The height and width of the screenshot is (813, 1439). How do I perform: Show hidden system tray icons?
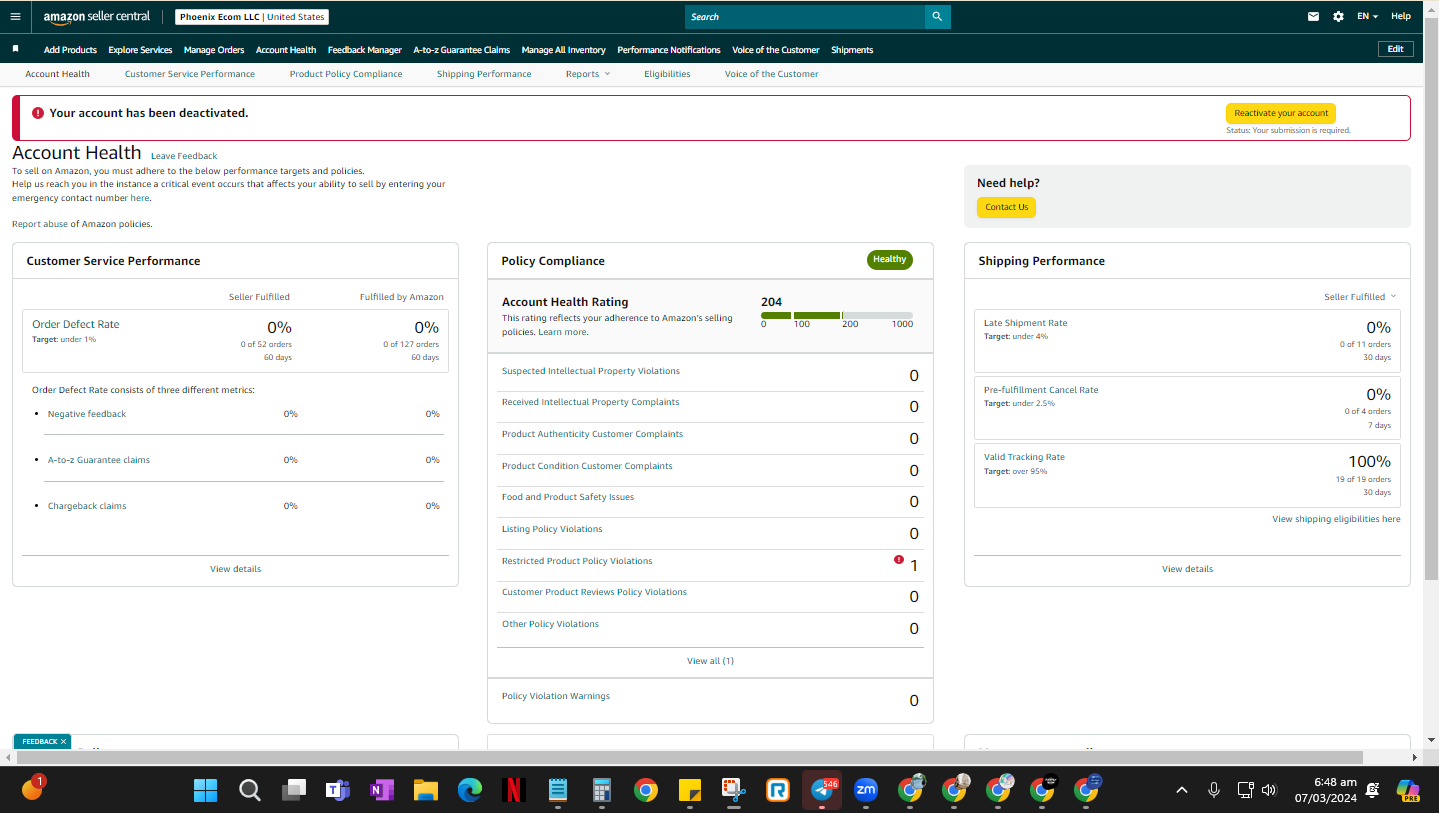coord(1182,790)
